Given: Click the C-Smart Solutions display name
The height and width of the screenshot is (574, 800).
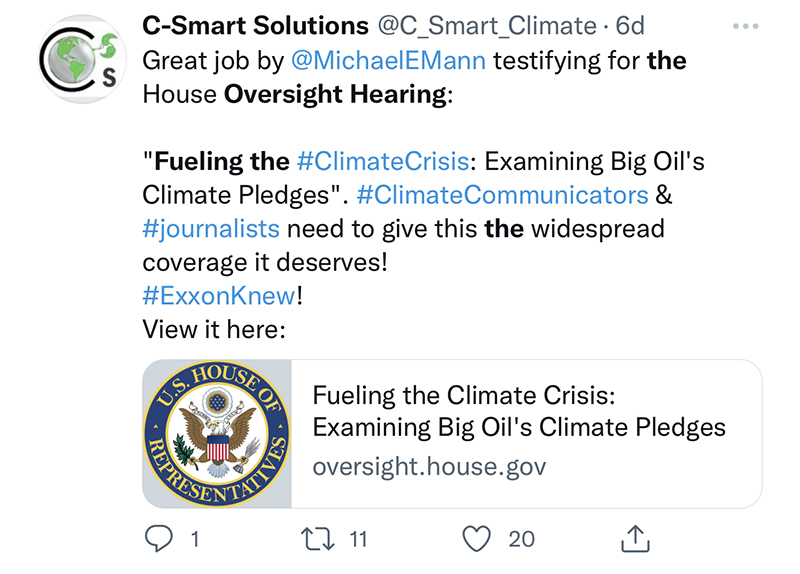Looking at the screenshot, I should point(256,25).
